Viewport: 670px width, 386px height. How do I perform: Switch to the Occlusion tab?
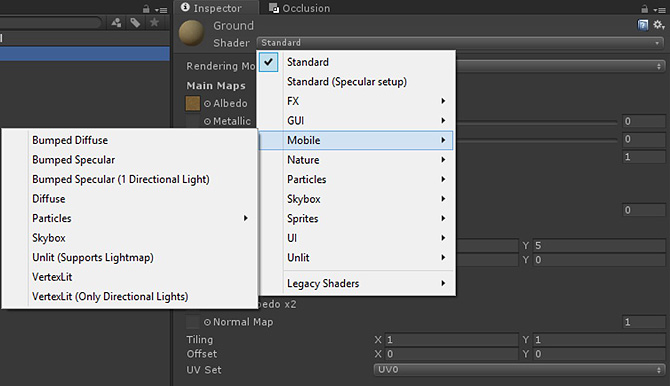tap(300, 8)
